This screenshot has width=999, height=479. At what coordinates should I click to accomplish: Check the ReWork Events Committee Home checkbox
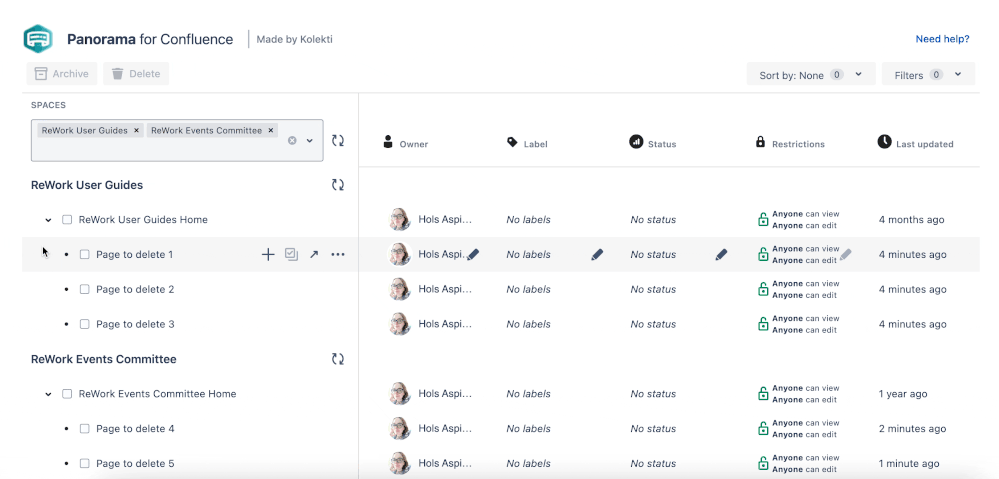(x=67, y=394)
